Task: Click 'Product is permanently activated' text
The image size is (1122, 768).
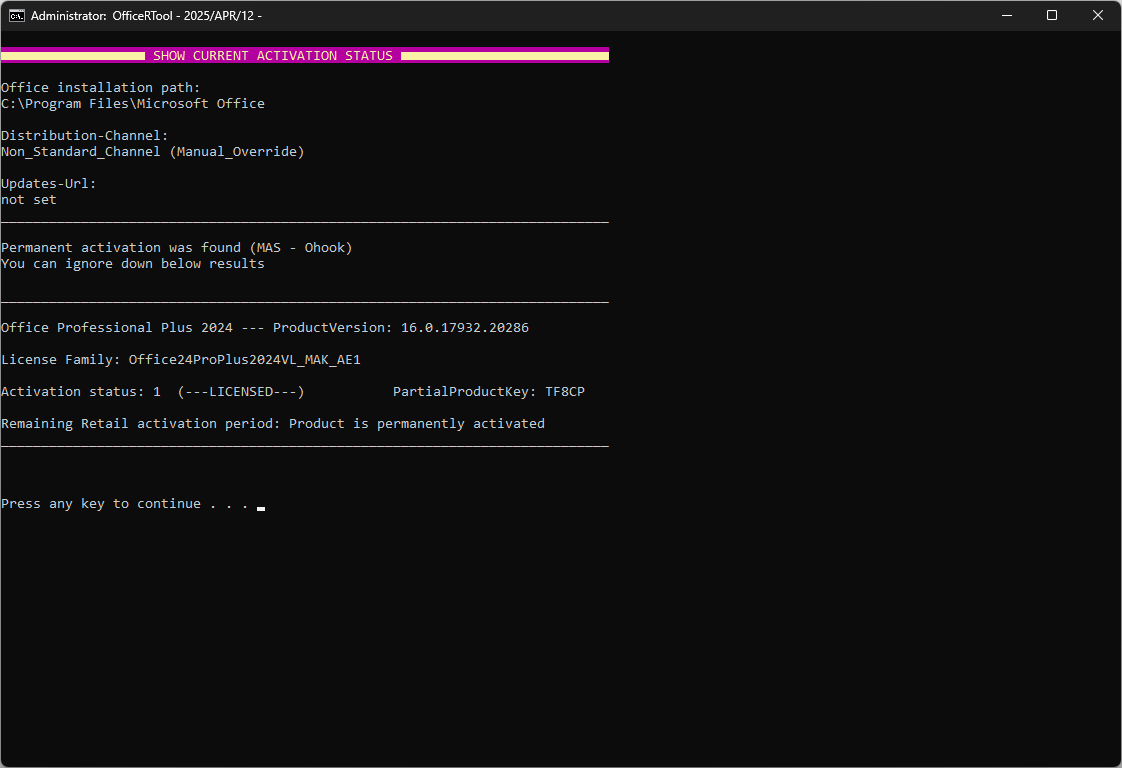Action: click(417, 424)
